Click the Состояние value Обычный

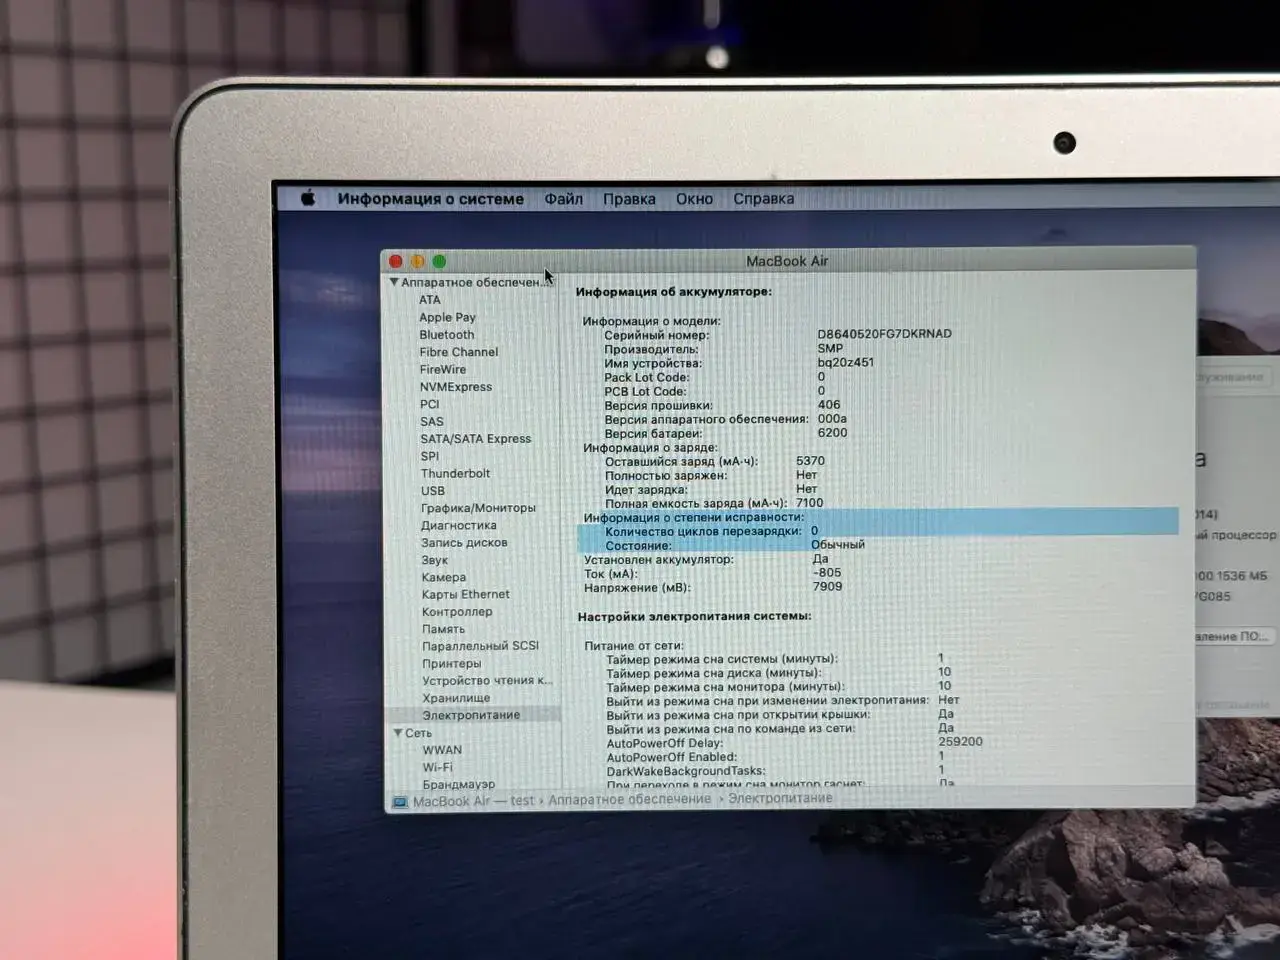click(837, 544)
